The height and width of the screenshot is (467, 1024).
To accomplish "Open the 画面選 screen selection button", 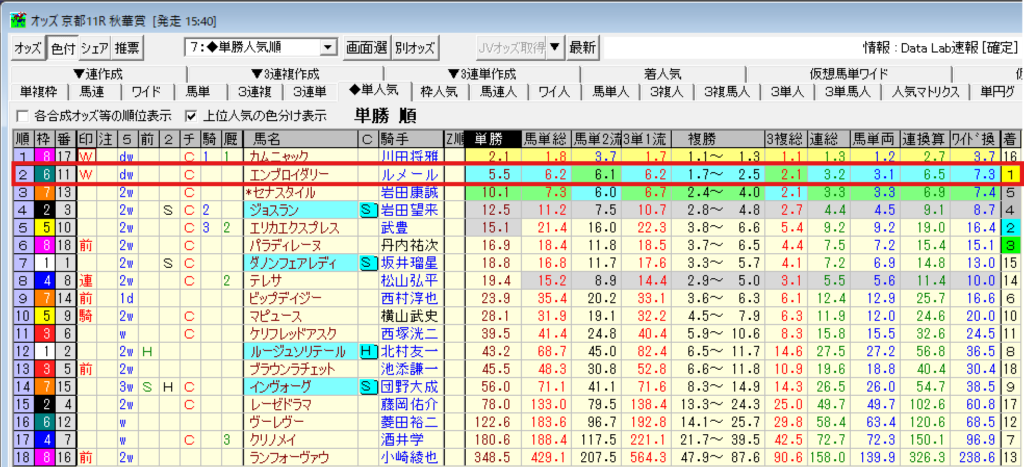I will [366, 47].
